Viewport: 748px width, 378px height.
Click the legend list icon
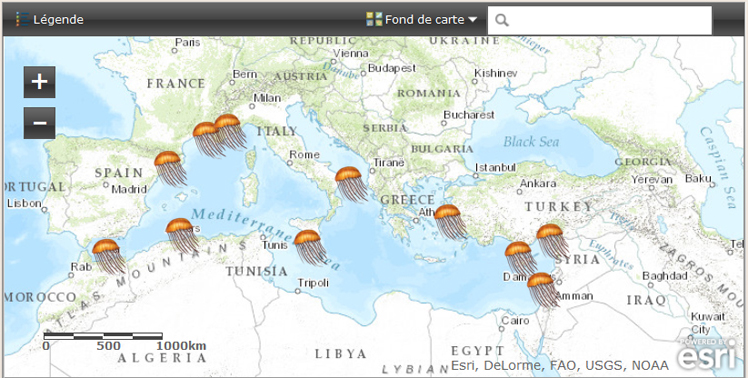point(22,20)
